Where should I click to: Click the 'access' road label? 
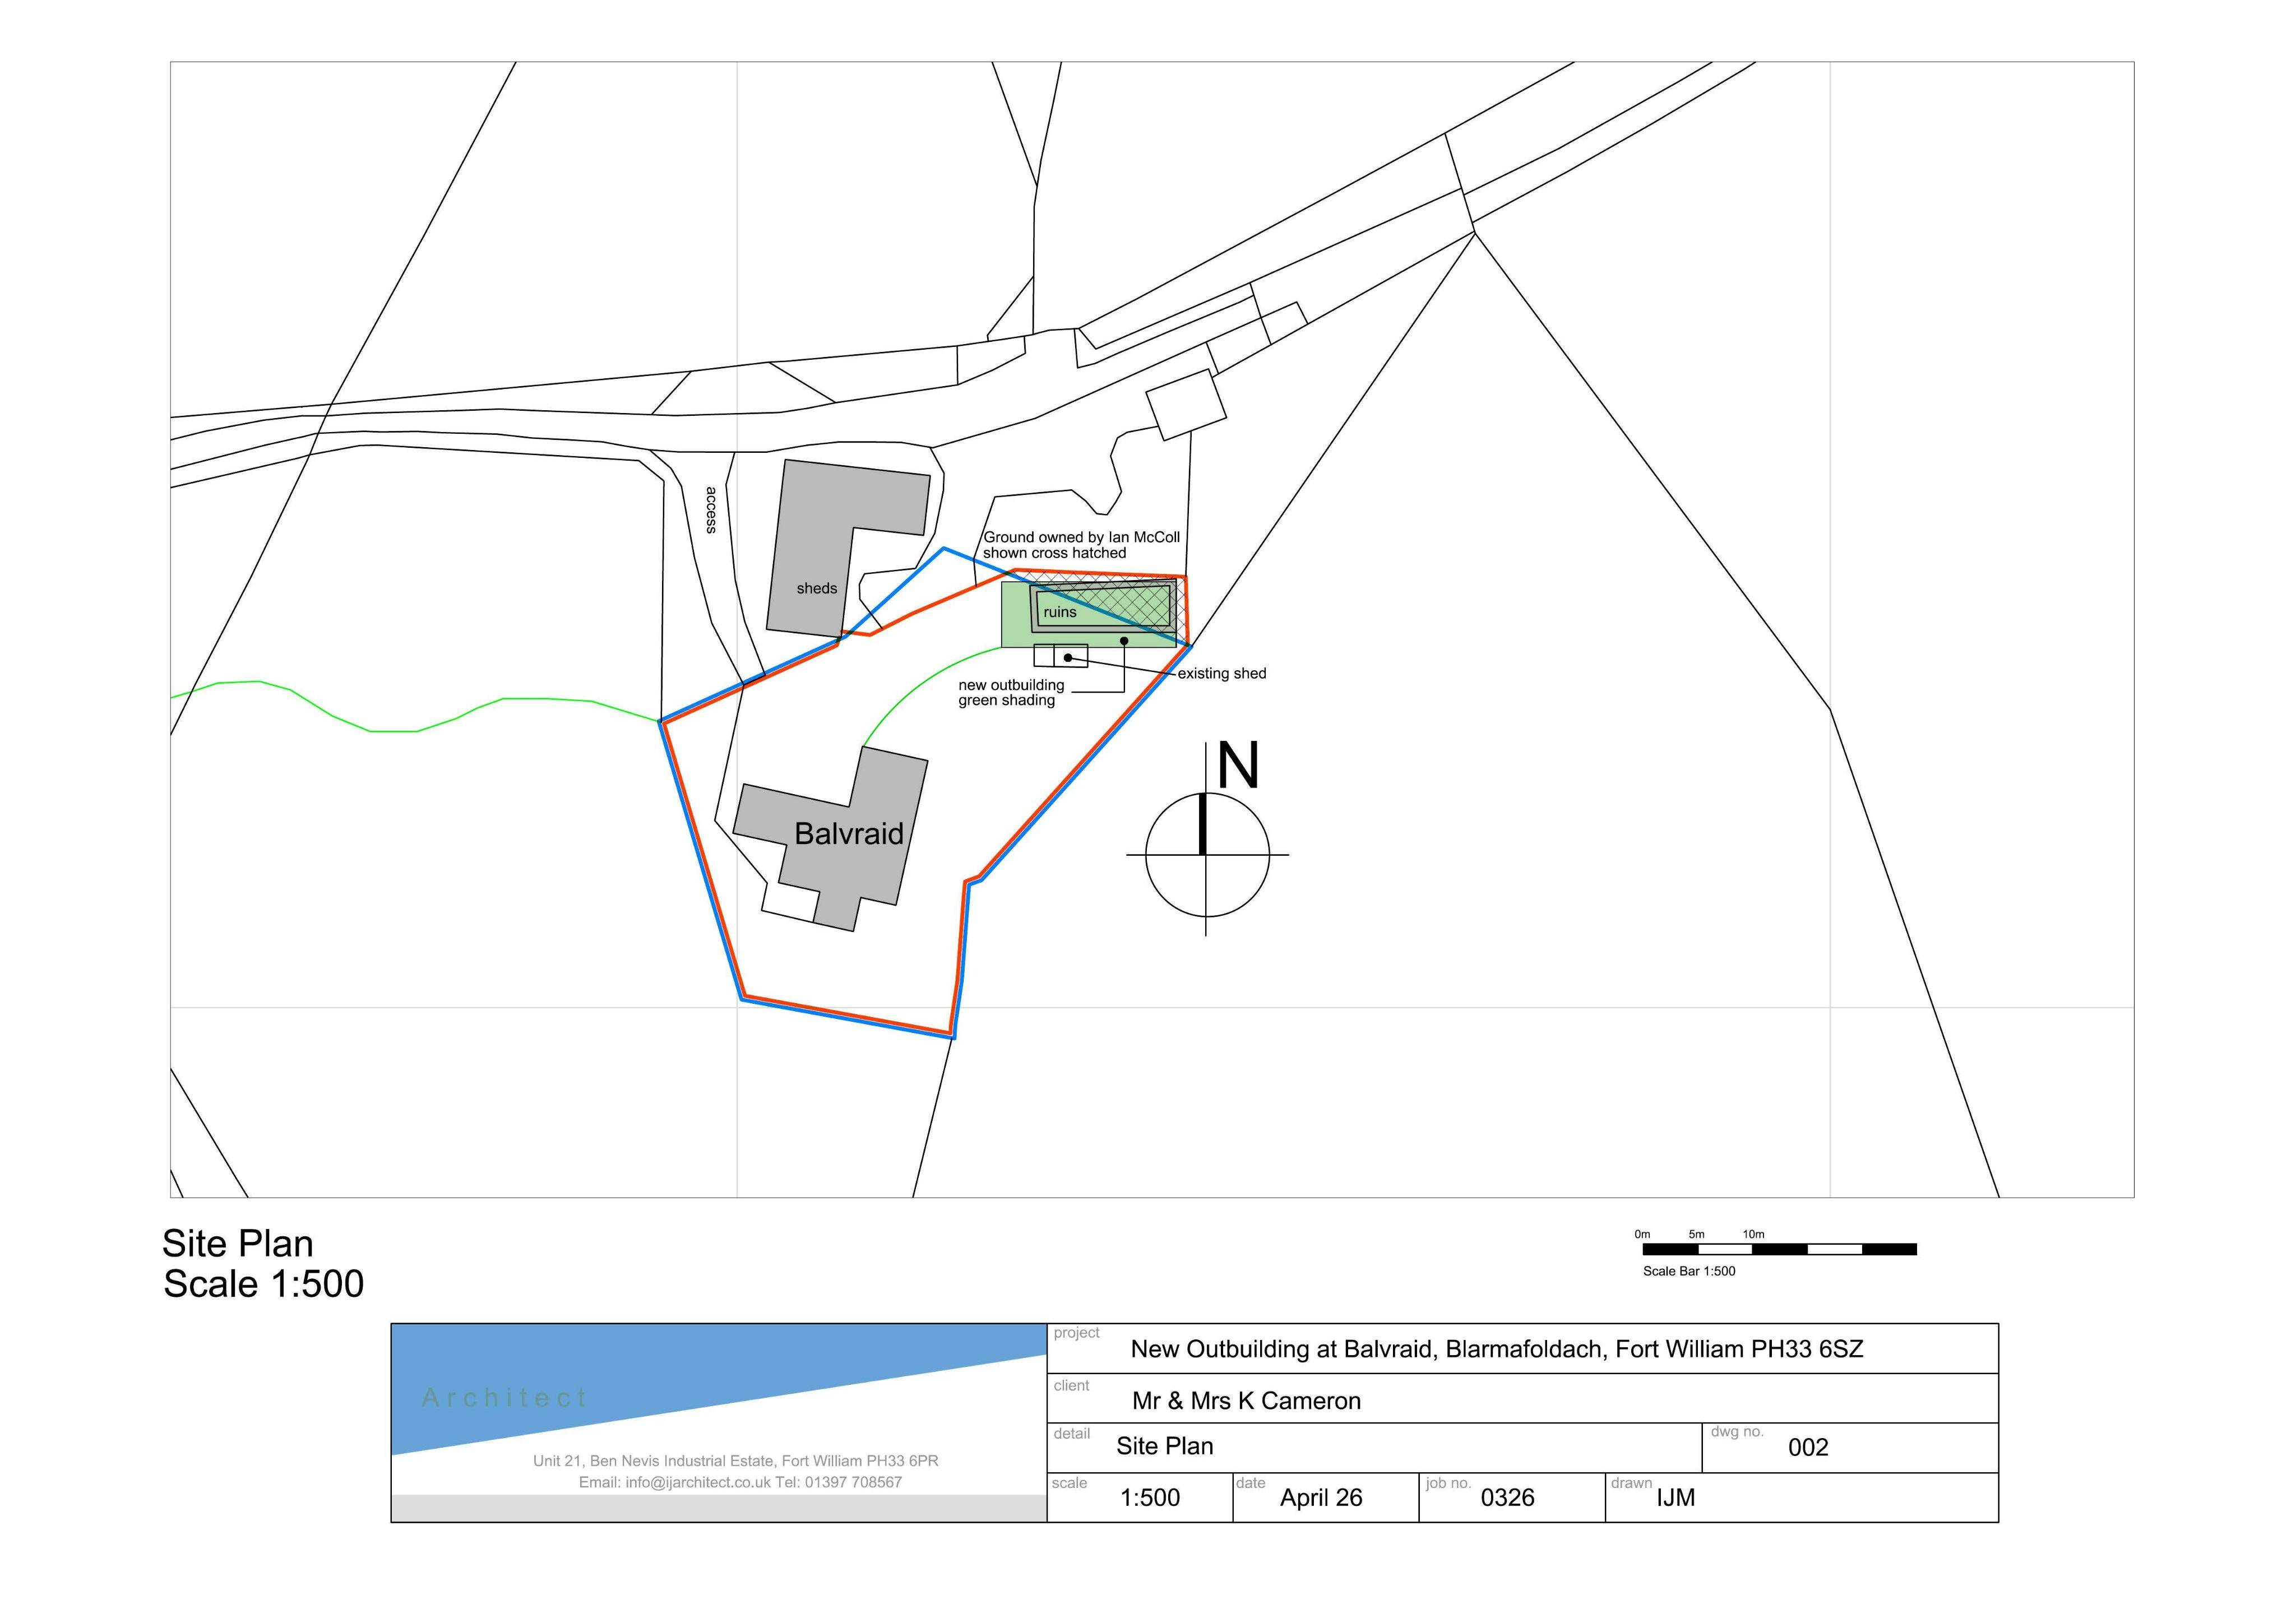click(711, 510)
